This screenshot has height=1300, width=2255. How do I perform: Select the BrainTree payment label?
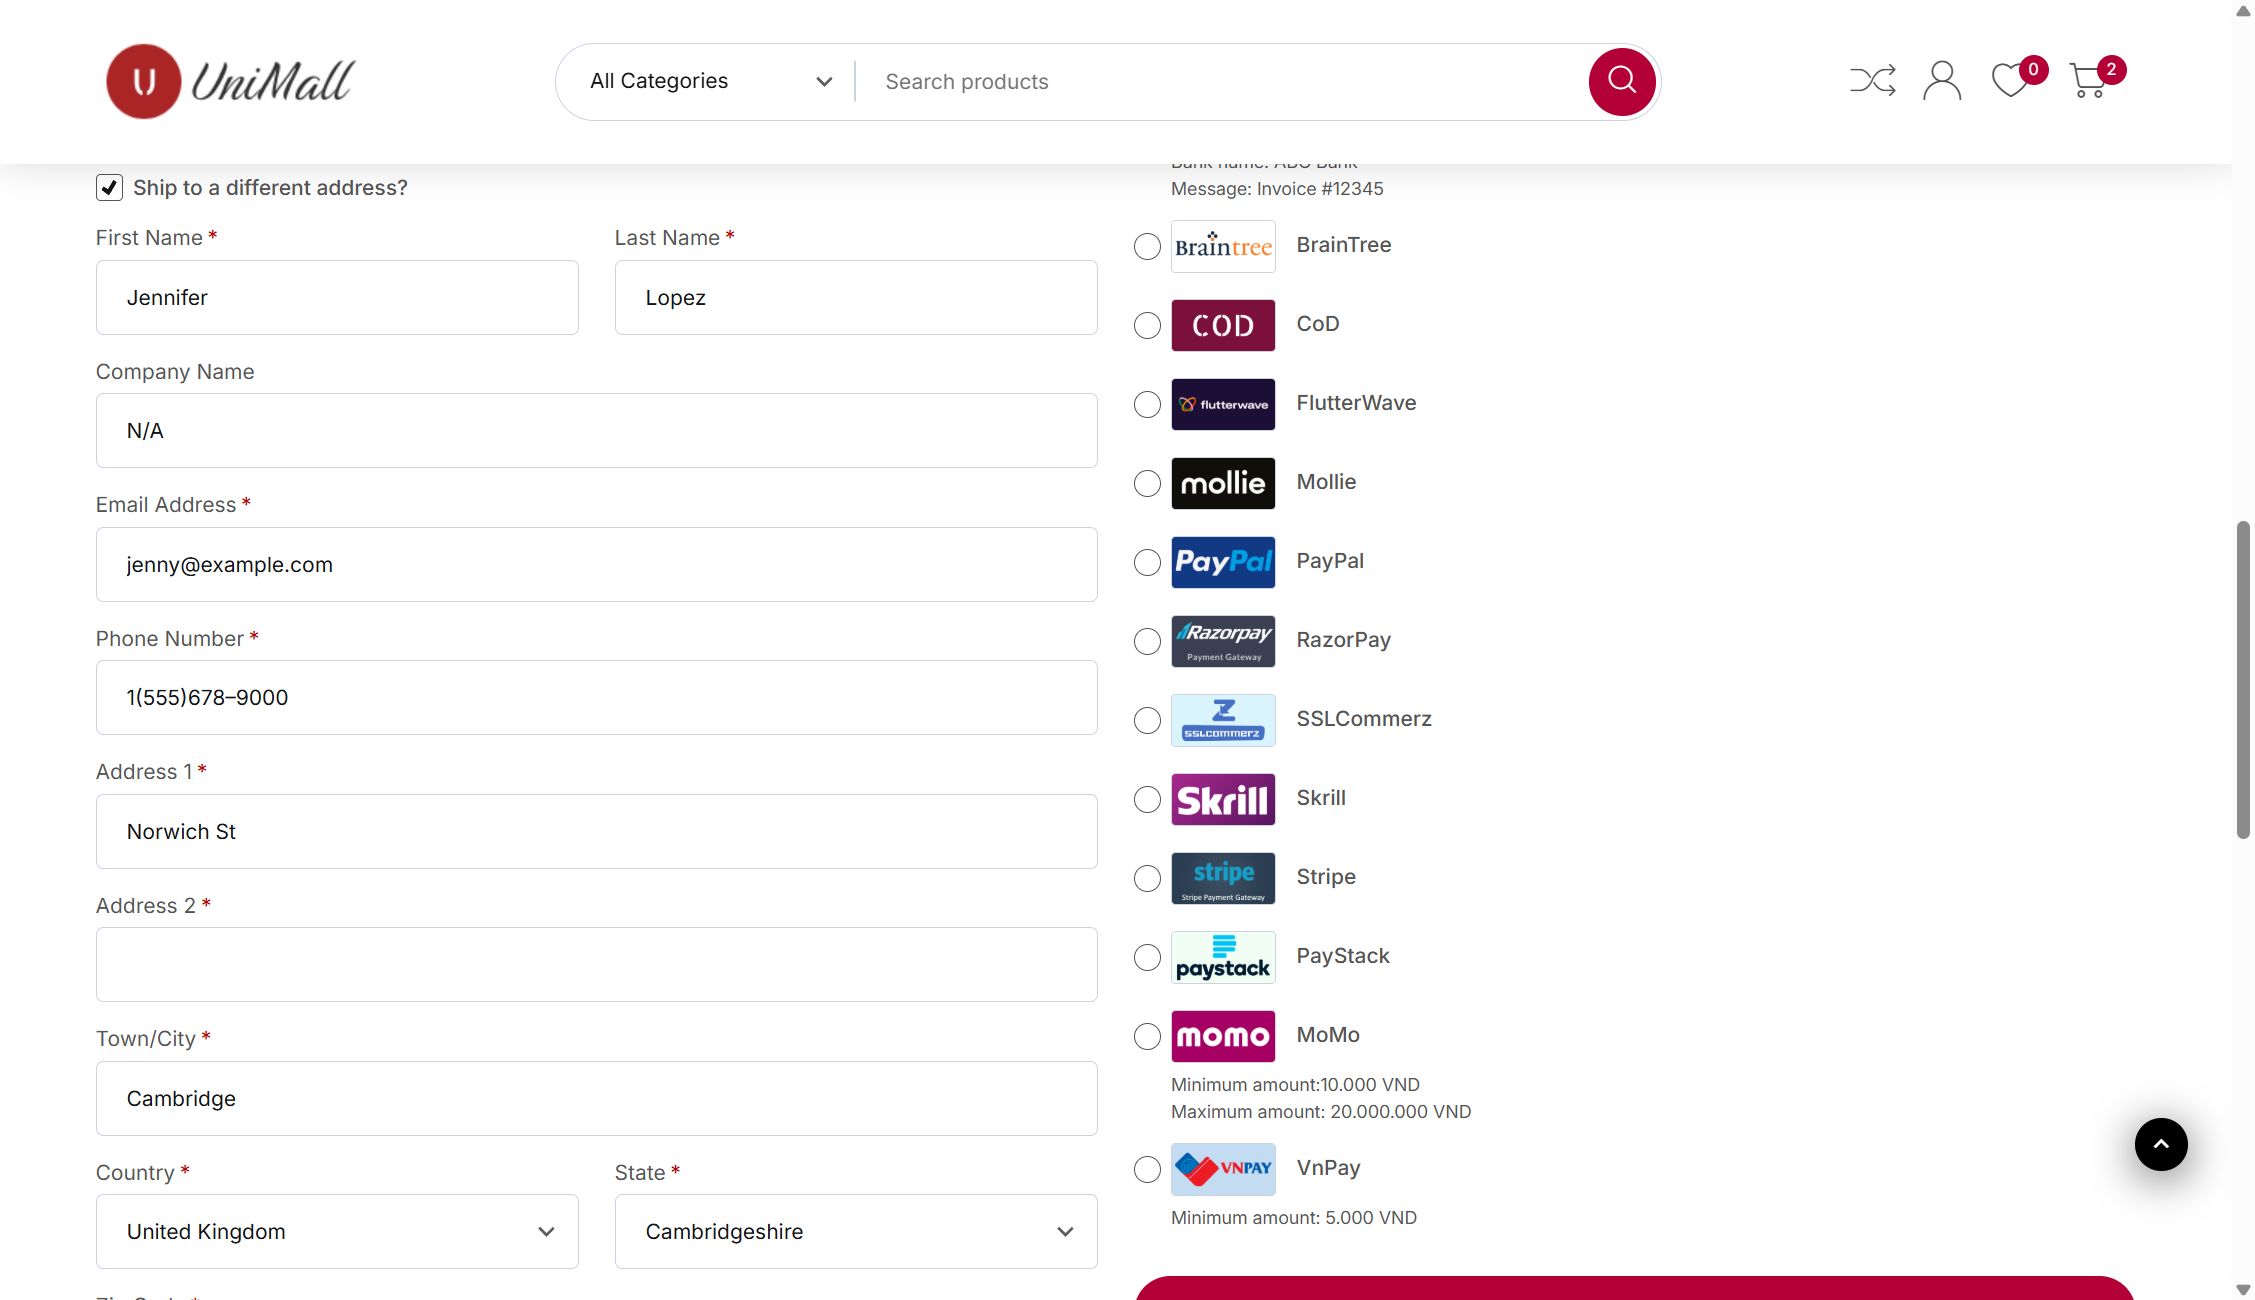[x=1343, y=245]
